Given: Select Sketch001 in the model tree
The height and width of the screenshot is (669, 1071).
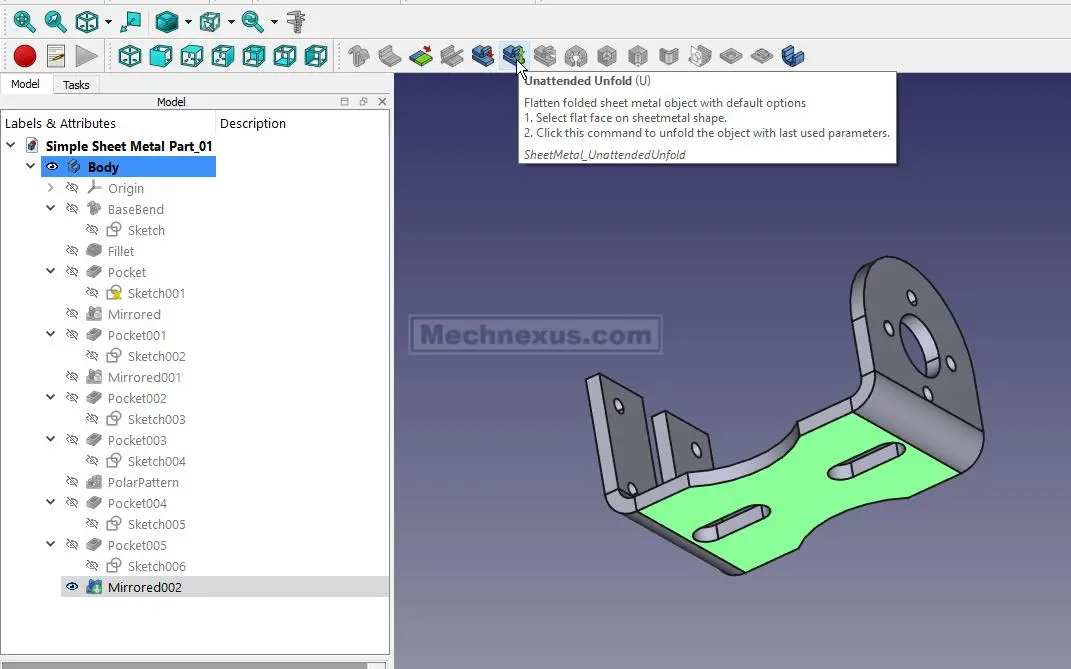Looking at the screenshot, I should pos(156,293).
